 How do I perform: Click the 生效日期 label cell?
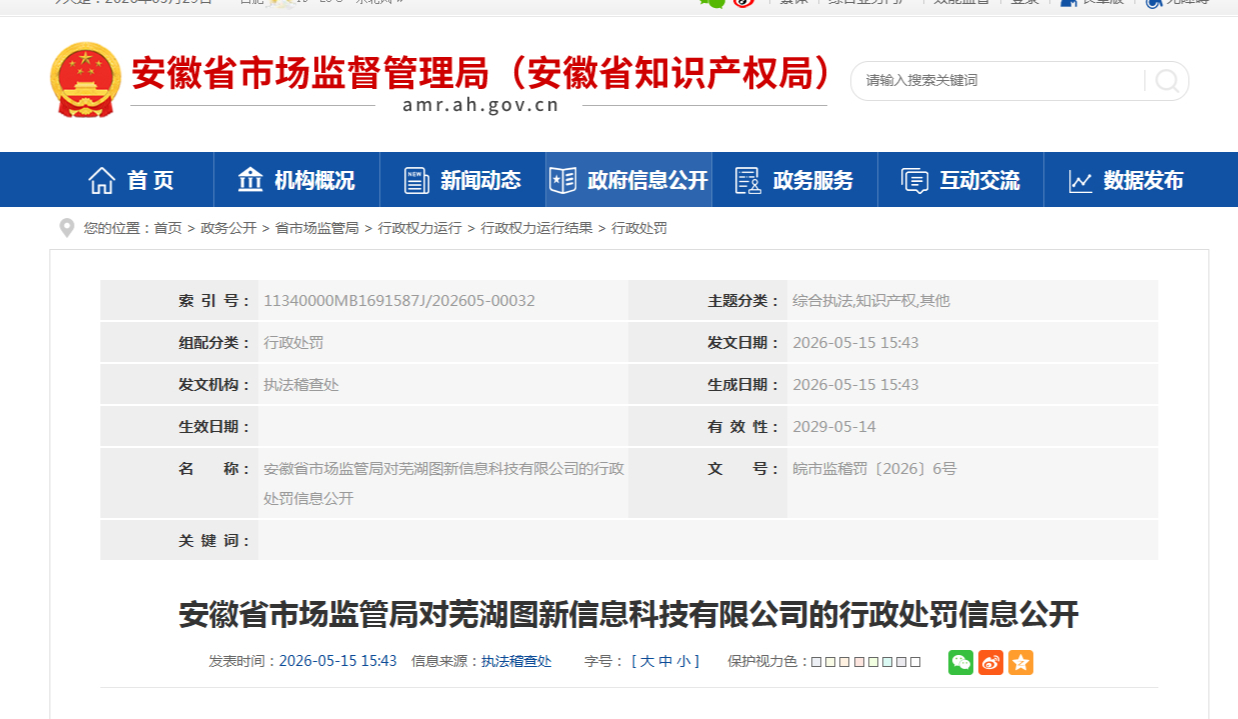coord(179,426)
